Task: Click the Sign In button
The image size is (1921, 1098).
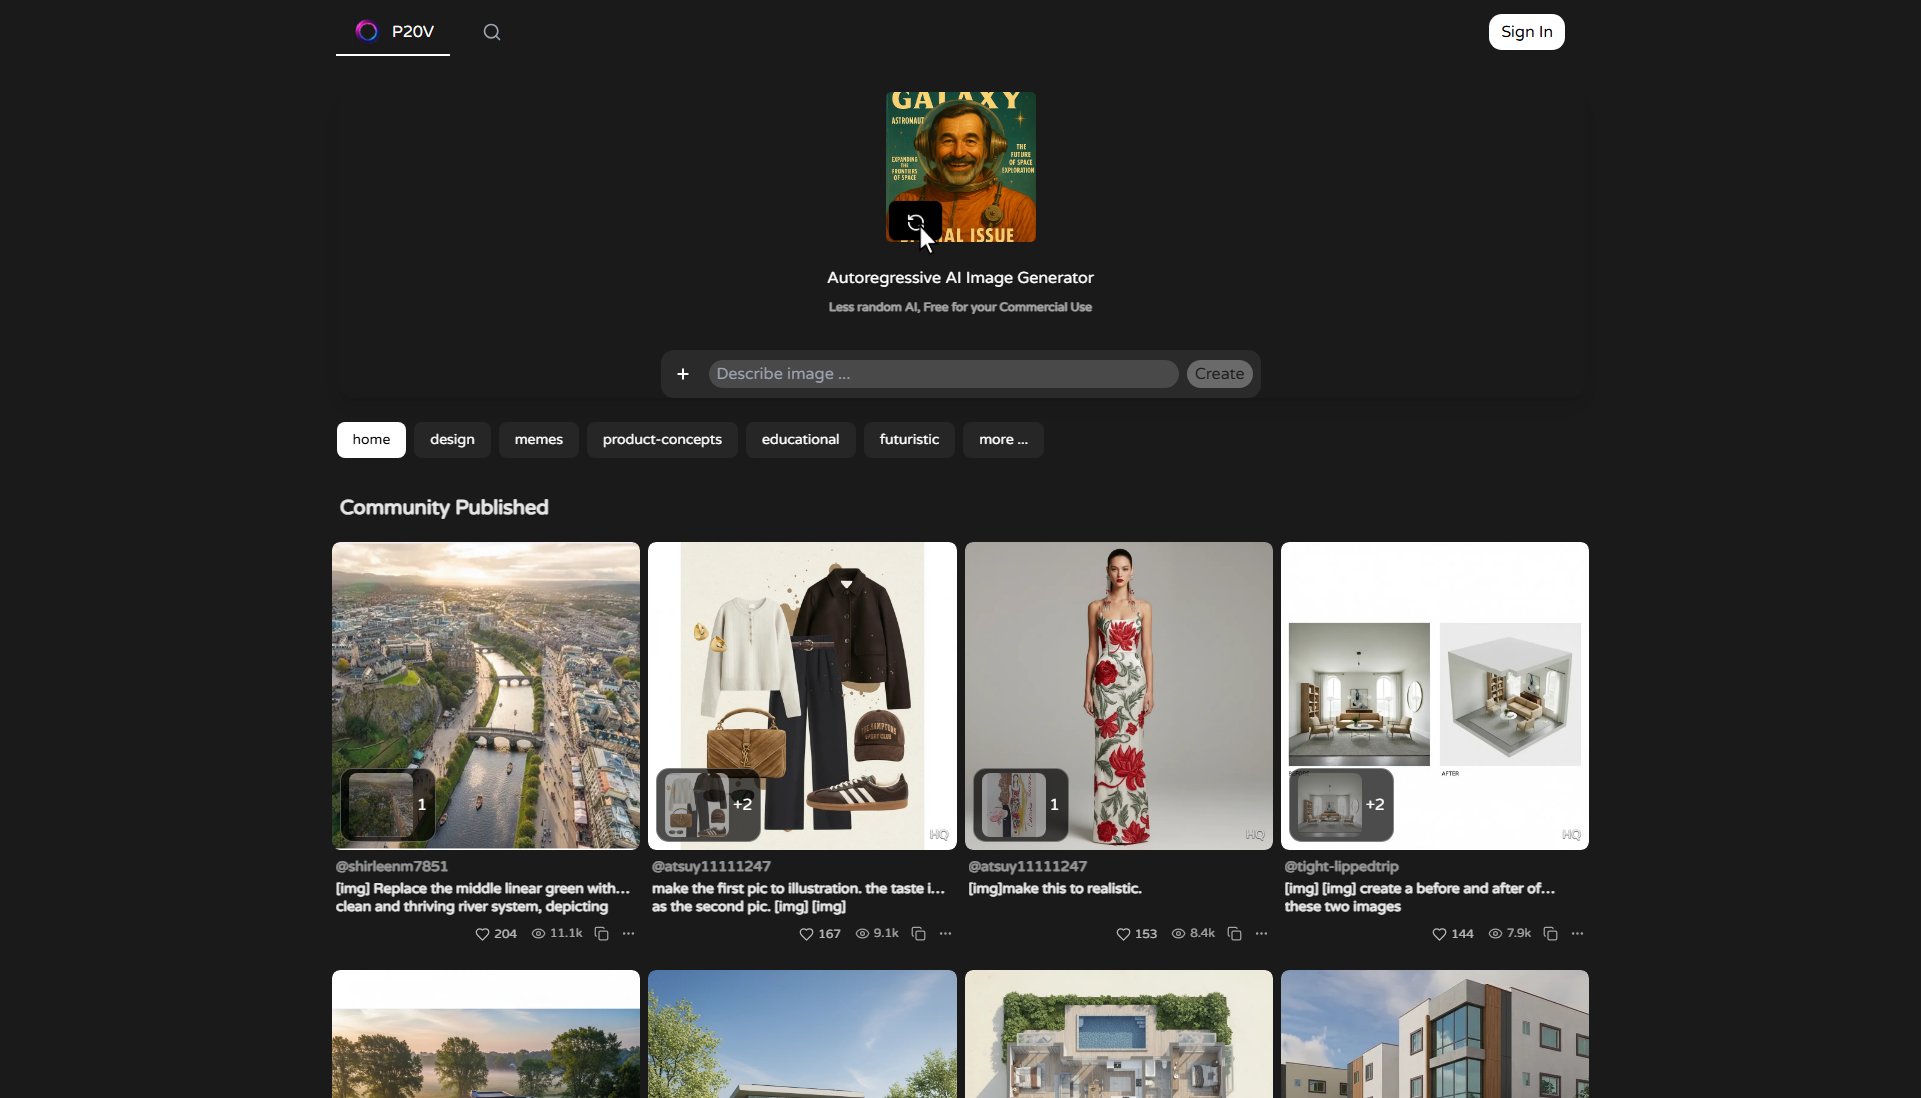Action: pos(1526,32)
